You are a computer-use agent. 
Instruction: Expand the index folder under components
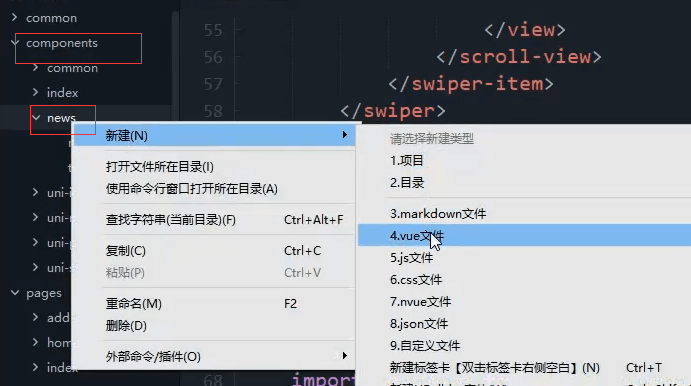click(35, 93)
